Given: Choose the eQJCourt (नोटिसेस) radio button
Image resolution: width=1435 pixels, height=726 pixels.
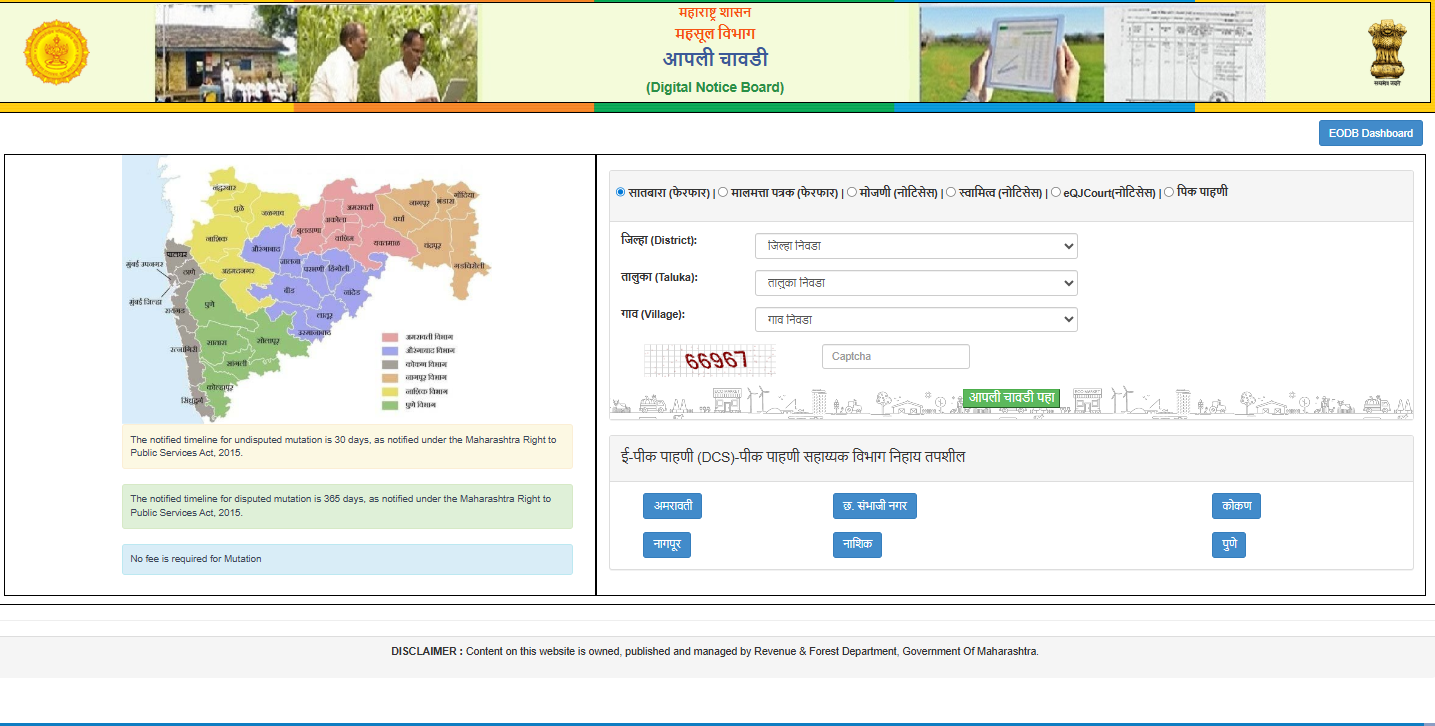Looking at the screenshot, I should (x=1056, y=192).
